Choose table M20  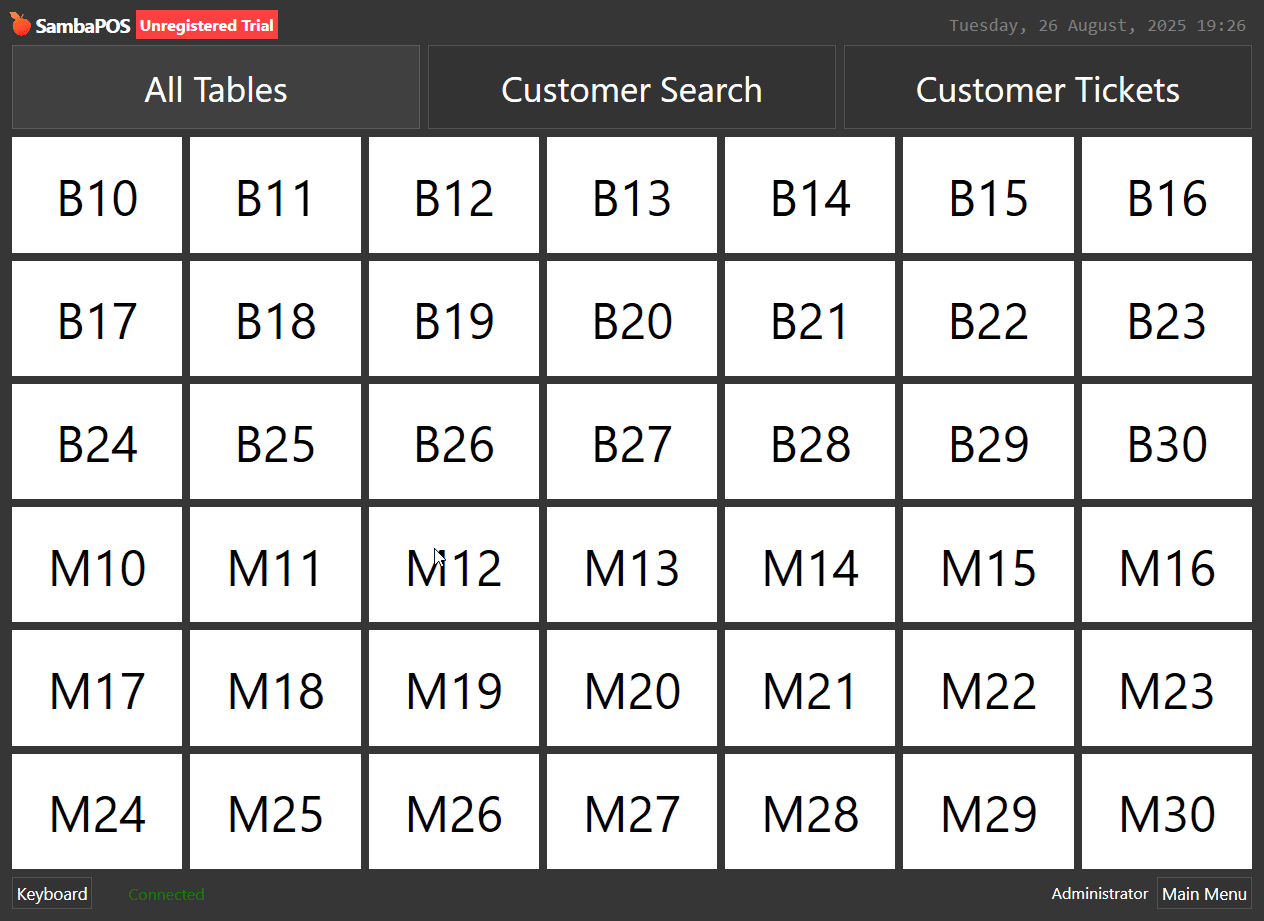[632, 688]
